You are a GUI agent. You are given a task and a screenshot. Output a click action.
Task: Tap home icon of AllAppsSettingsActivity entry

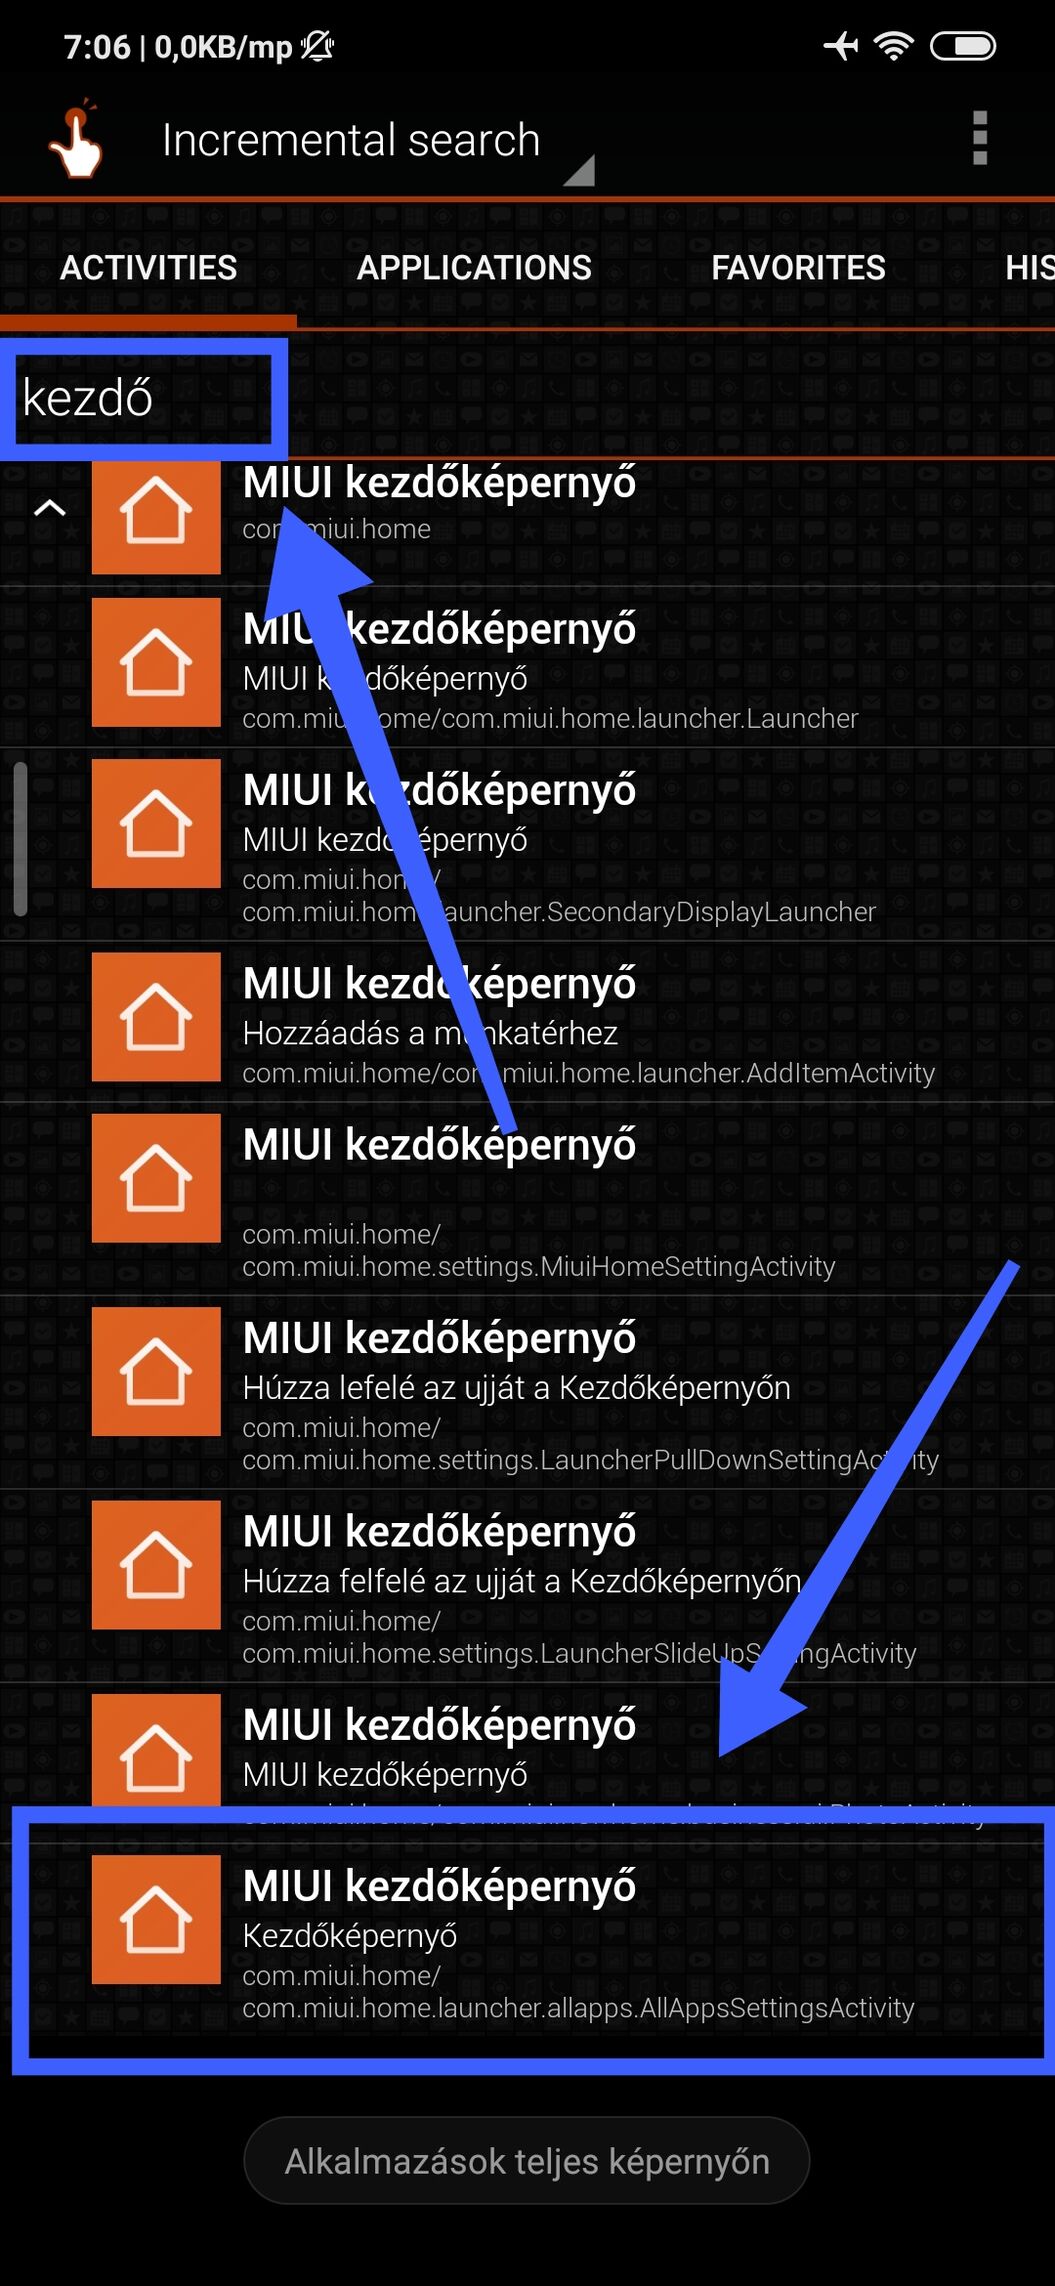(x=156, y=1920)
